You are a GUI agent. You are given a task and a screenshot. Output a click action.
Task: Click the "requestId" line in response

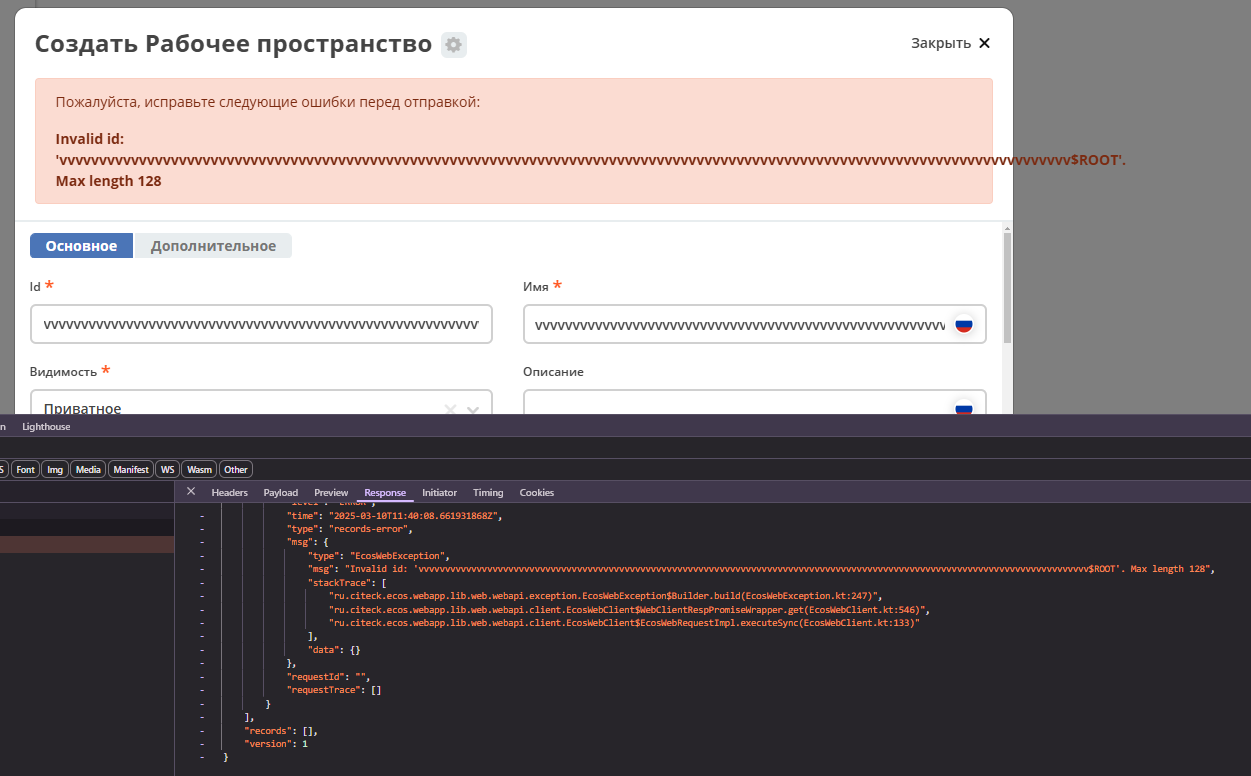point(328,677)
